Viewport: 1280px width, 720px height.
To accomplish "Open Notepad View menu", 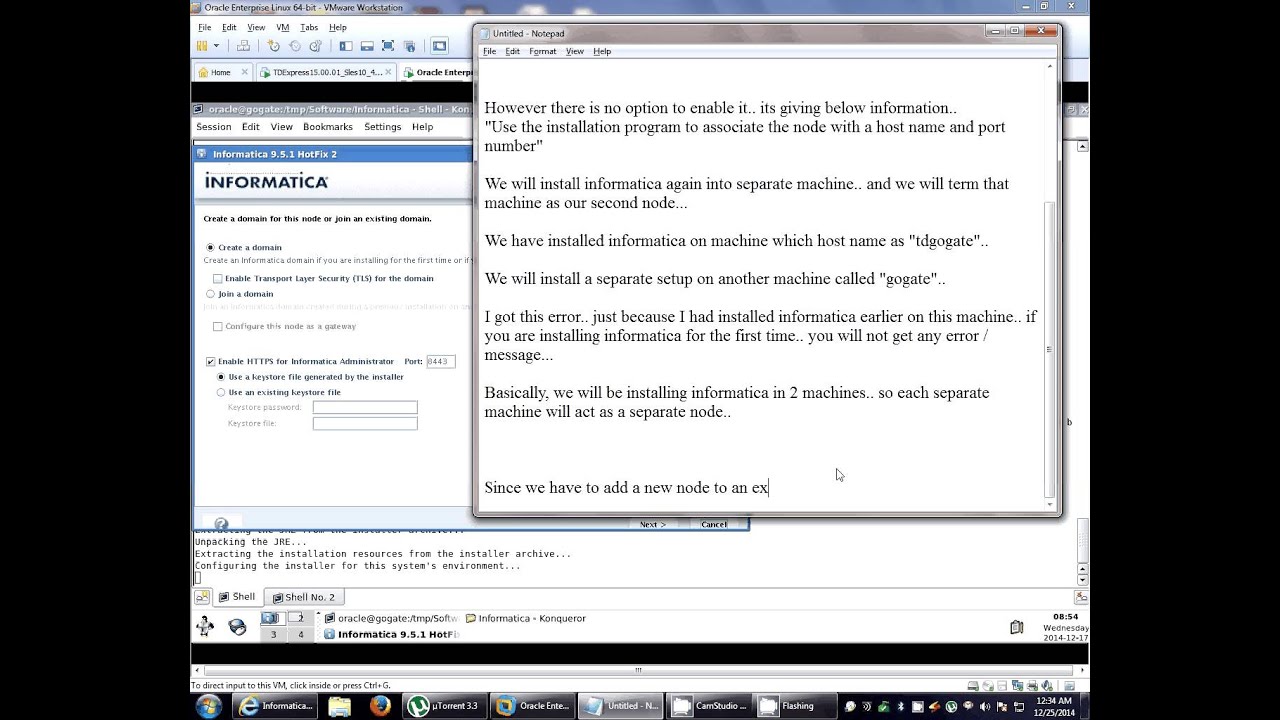I will [574, 51].
